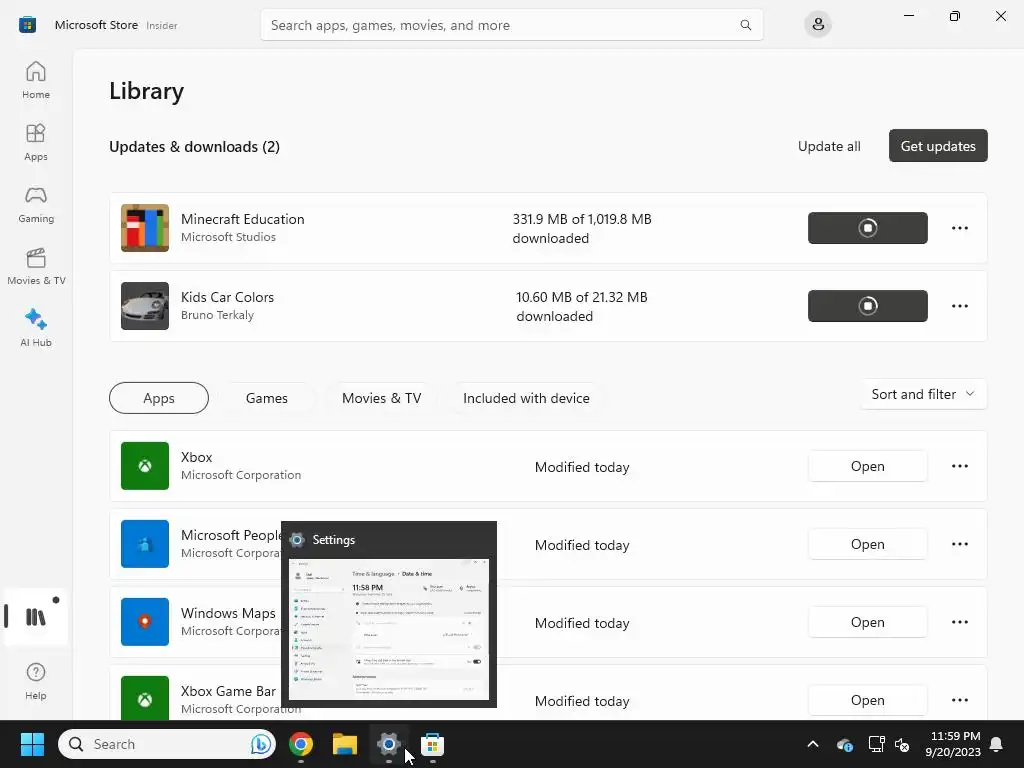Open File Explorer from the taskbar
This screenshot has width=1024, height=768.
(345, 744)
